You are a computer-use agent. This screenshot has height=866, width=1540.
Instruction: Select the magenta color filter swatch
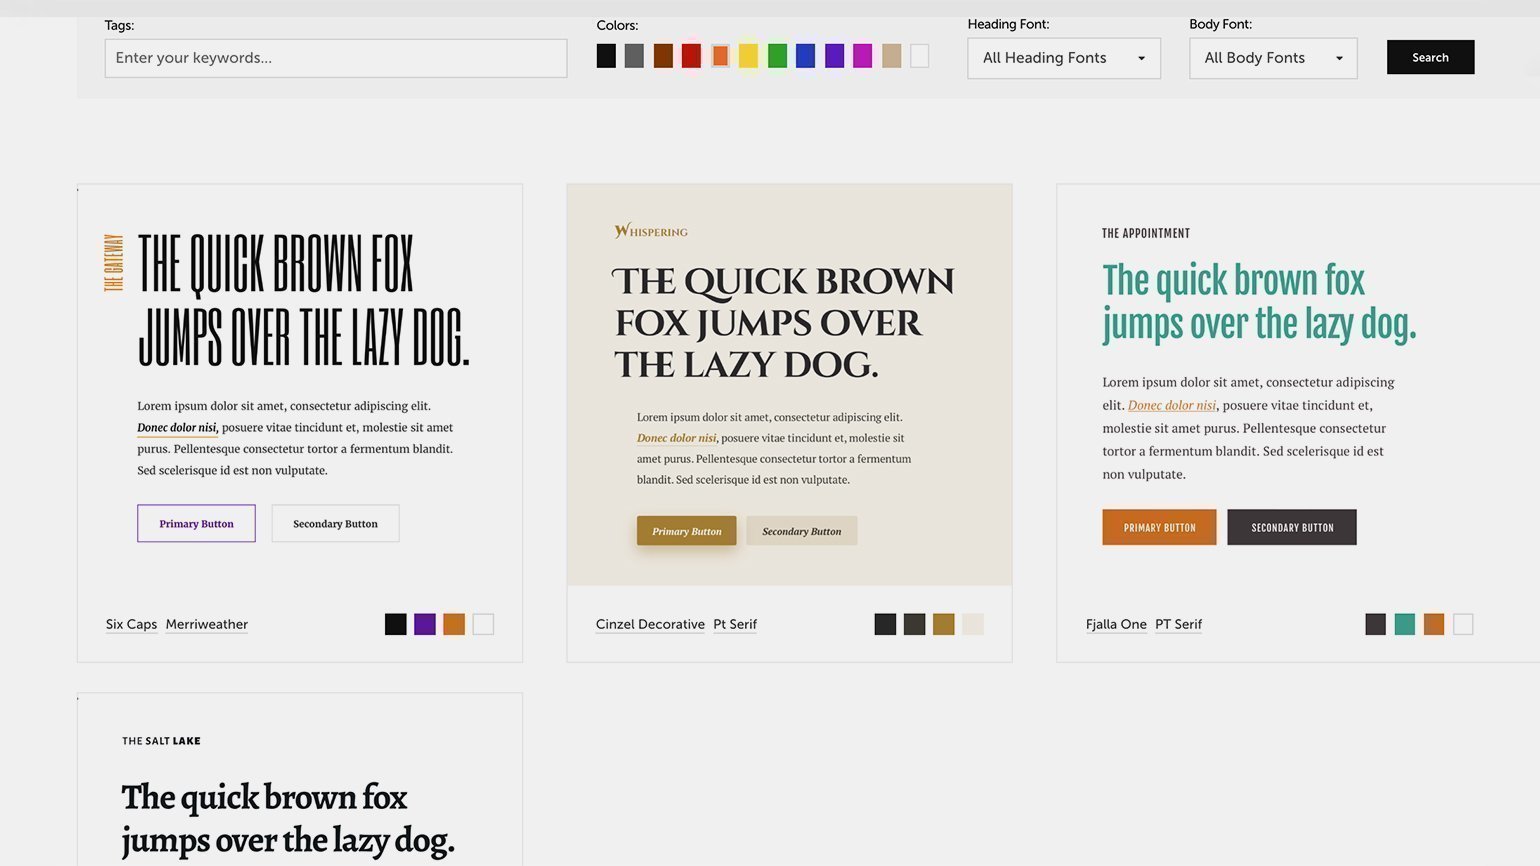coord(862,56)
